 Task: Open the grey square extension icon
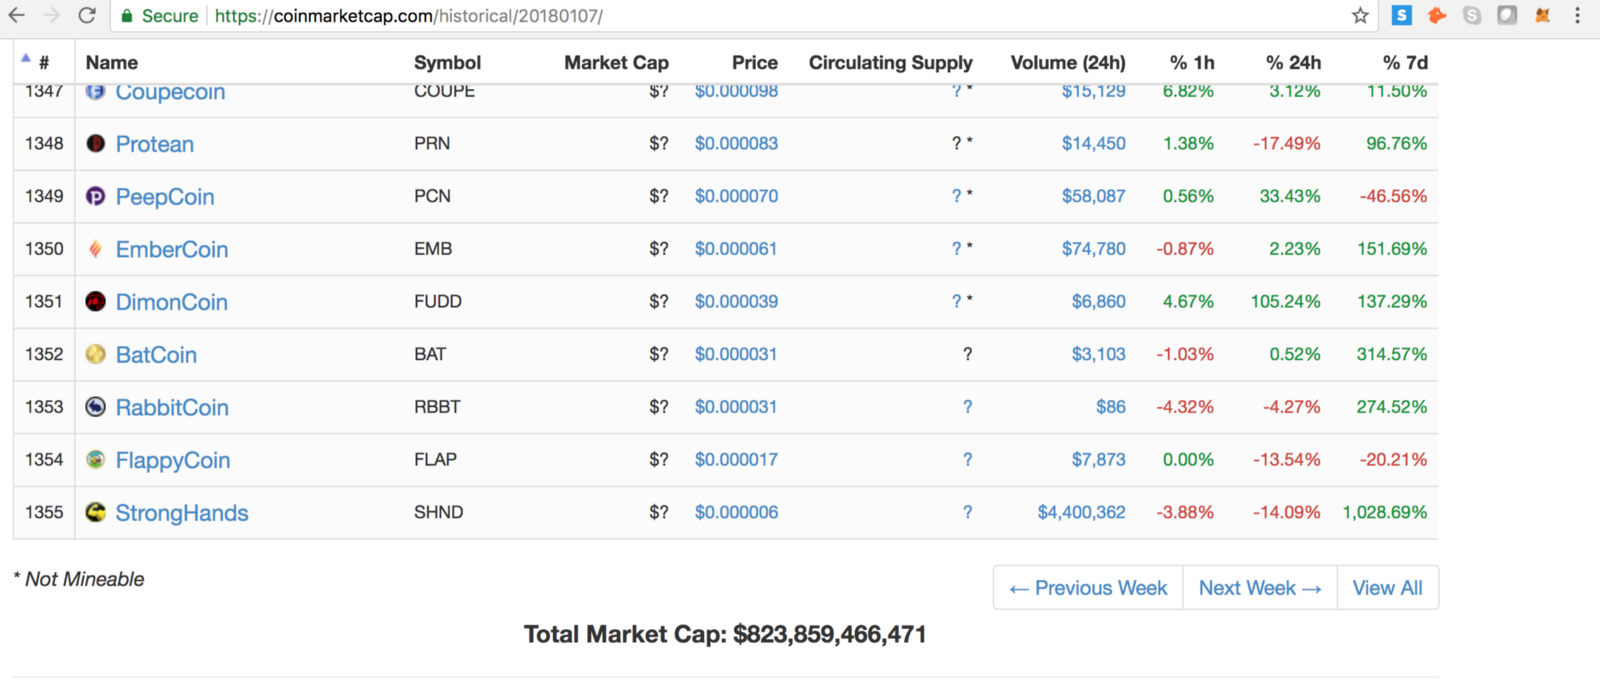coord(1507,15)
